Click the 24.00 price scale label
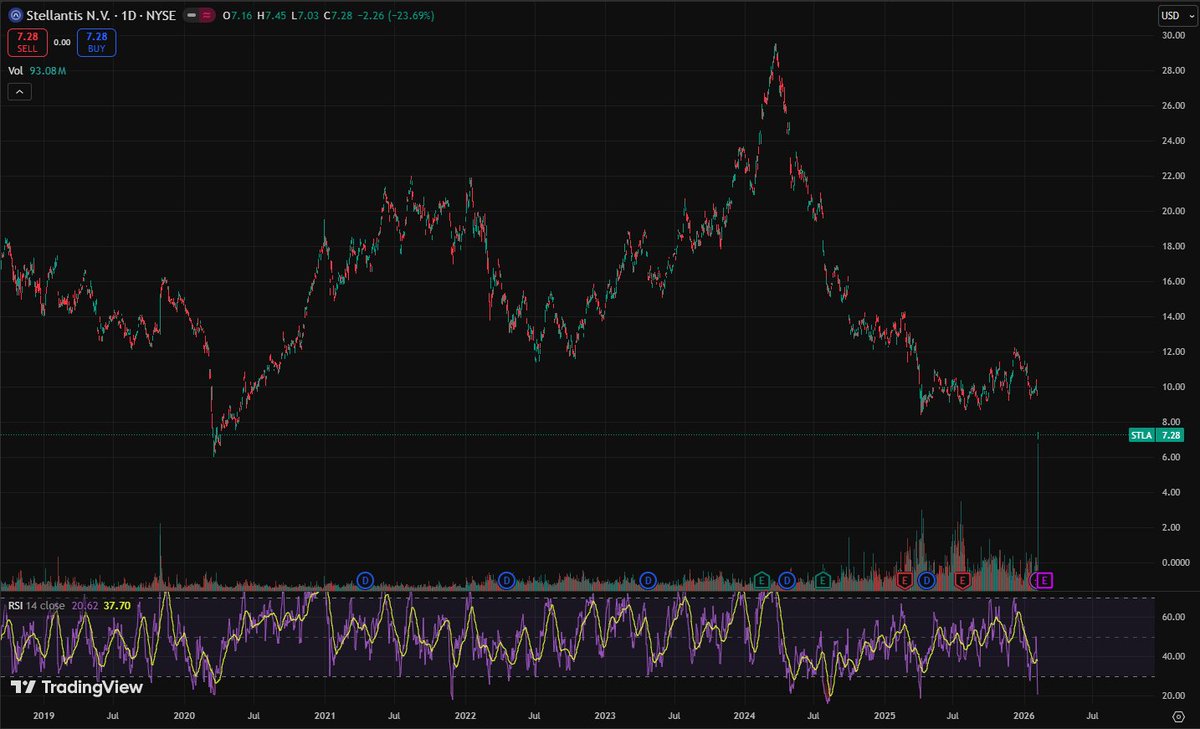Viewport: 1200px width, 729px height. point(1173,141)
